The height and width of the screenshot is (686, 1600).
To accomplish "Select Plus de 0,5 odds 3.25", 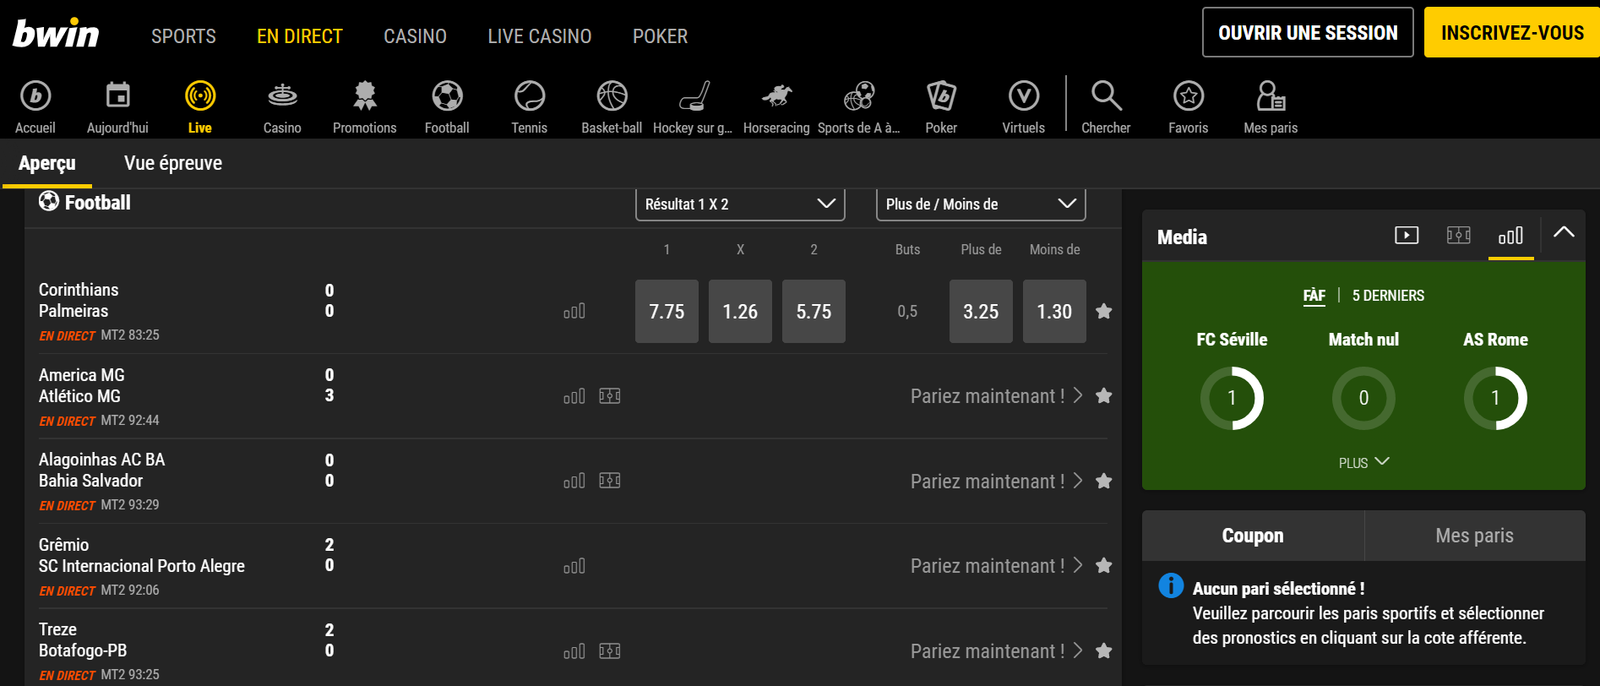I will click(981, 311).
